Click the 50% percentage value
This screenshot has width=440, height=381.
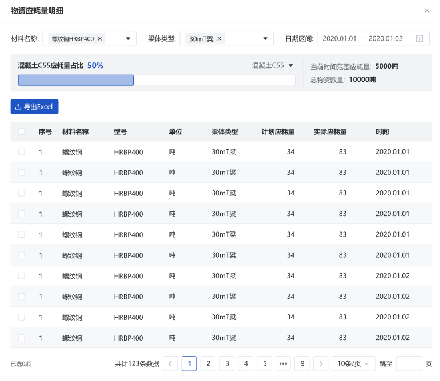[95, 65]
